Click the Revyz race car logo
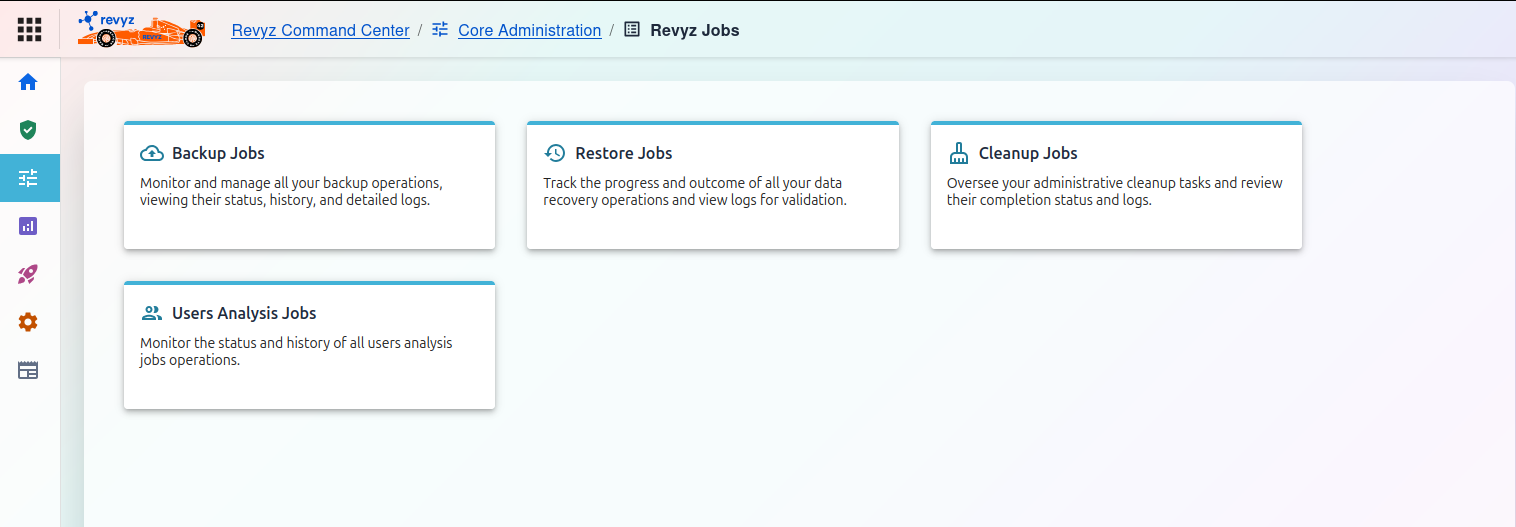Image resolution: width=1516 pixels, height=527 pixels. 141,30
